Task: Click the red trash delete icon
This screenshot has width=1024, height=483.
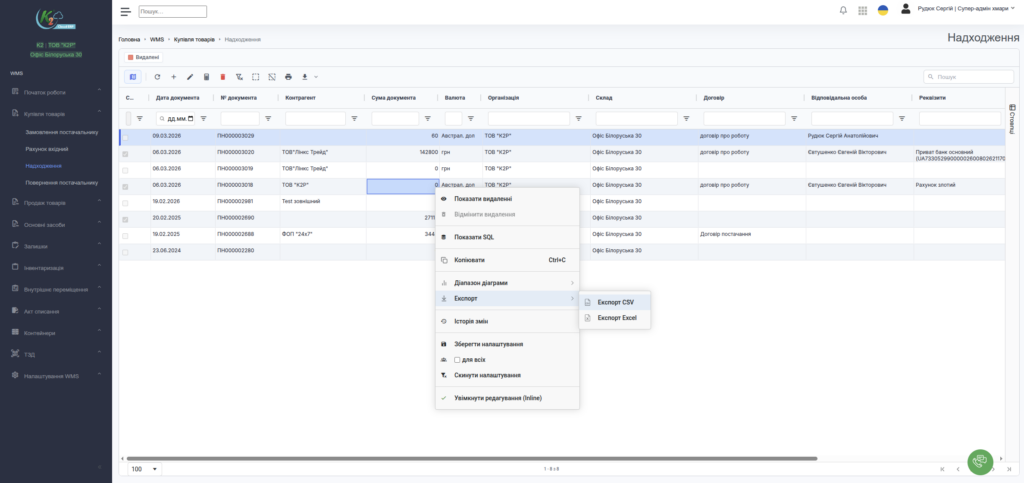Action: pyautogui.click(x=223, y=77)
